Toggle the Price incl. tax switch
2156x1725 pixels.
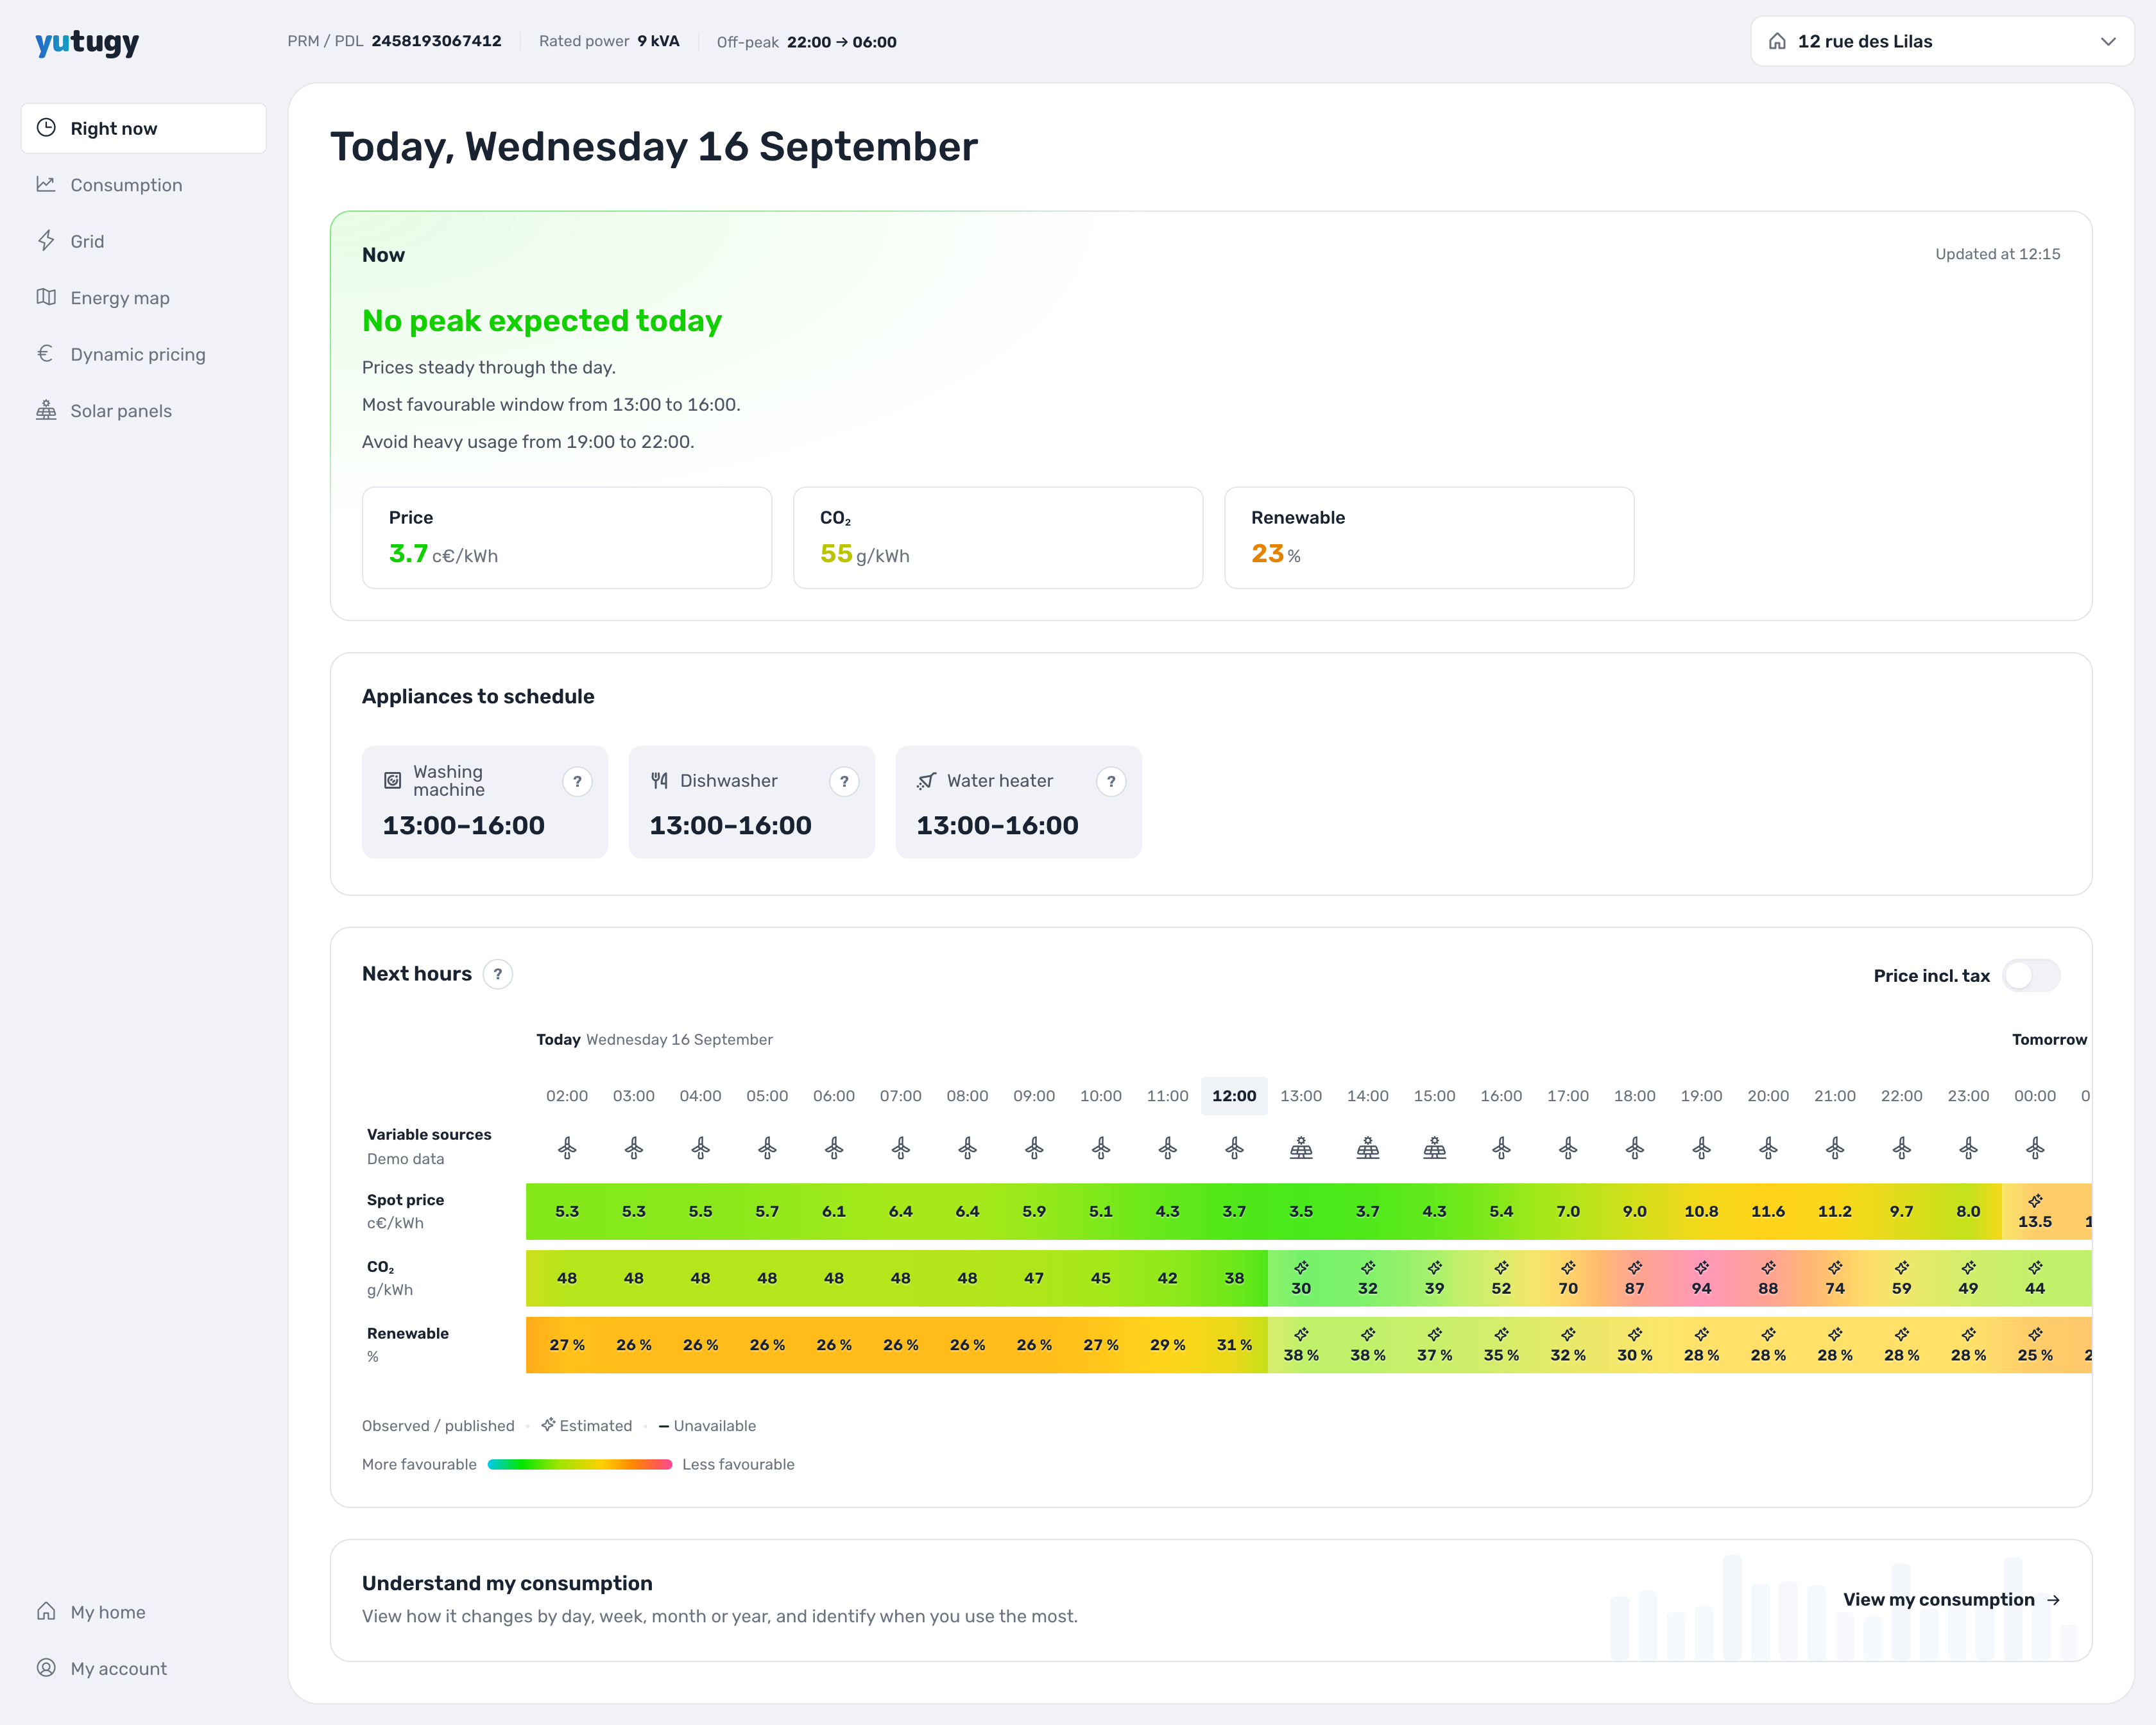(x=2031, y=975)
